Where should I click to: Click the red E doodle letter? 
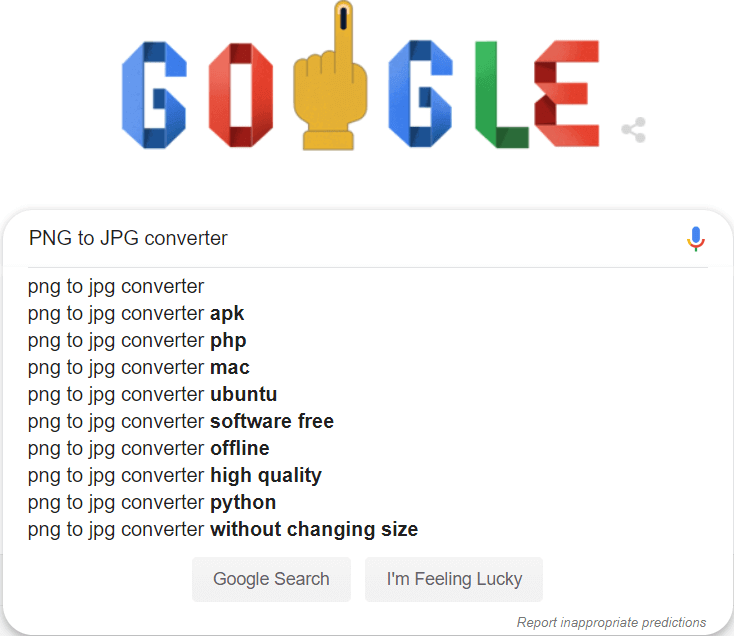566,95
